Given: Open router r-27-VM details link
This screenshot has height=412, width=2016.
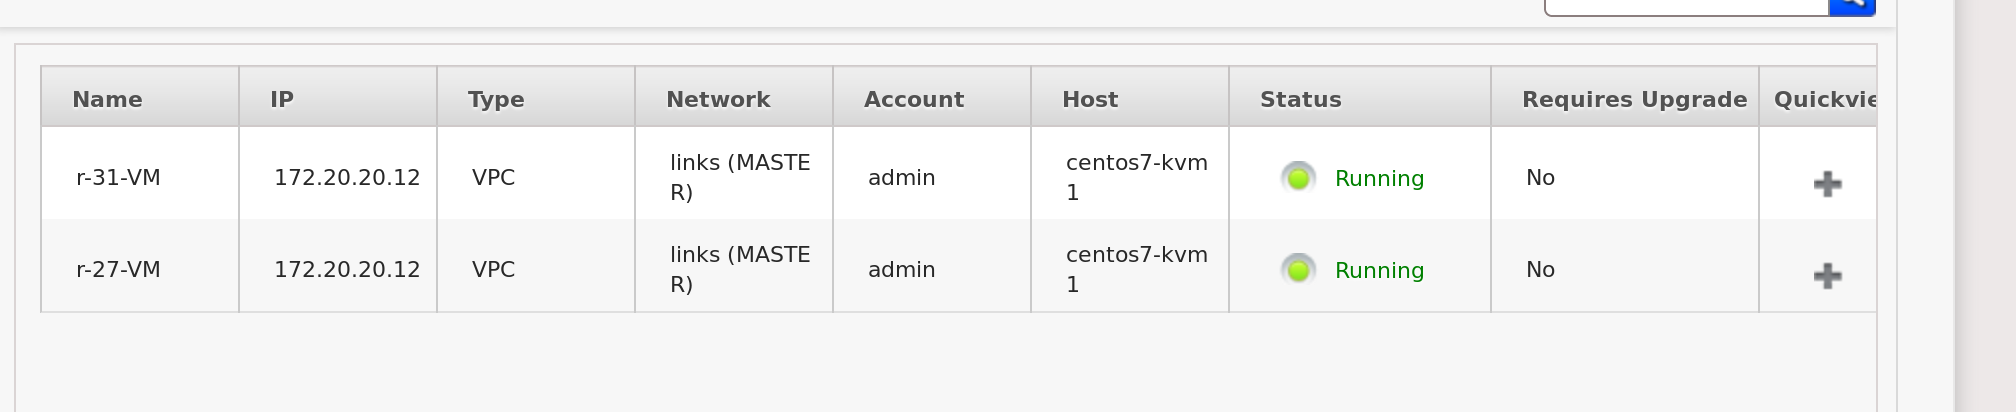Looking at the screenshot, I should (x=118, y=270).
